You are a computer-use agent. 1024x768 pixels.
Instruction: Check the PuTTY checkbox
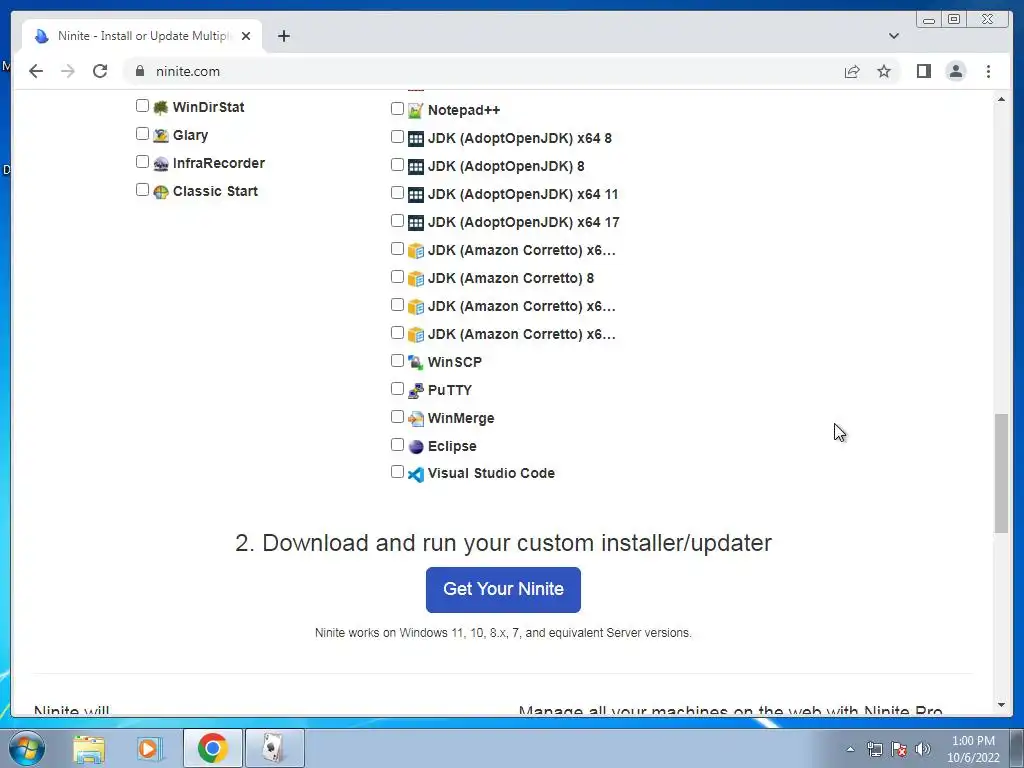(x=397, y=389)
